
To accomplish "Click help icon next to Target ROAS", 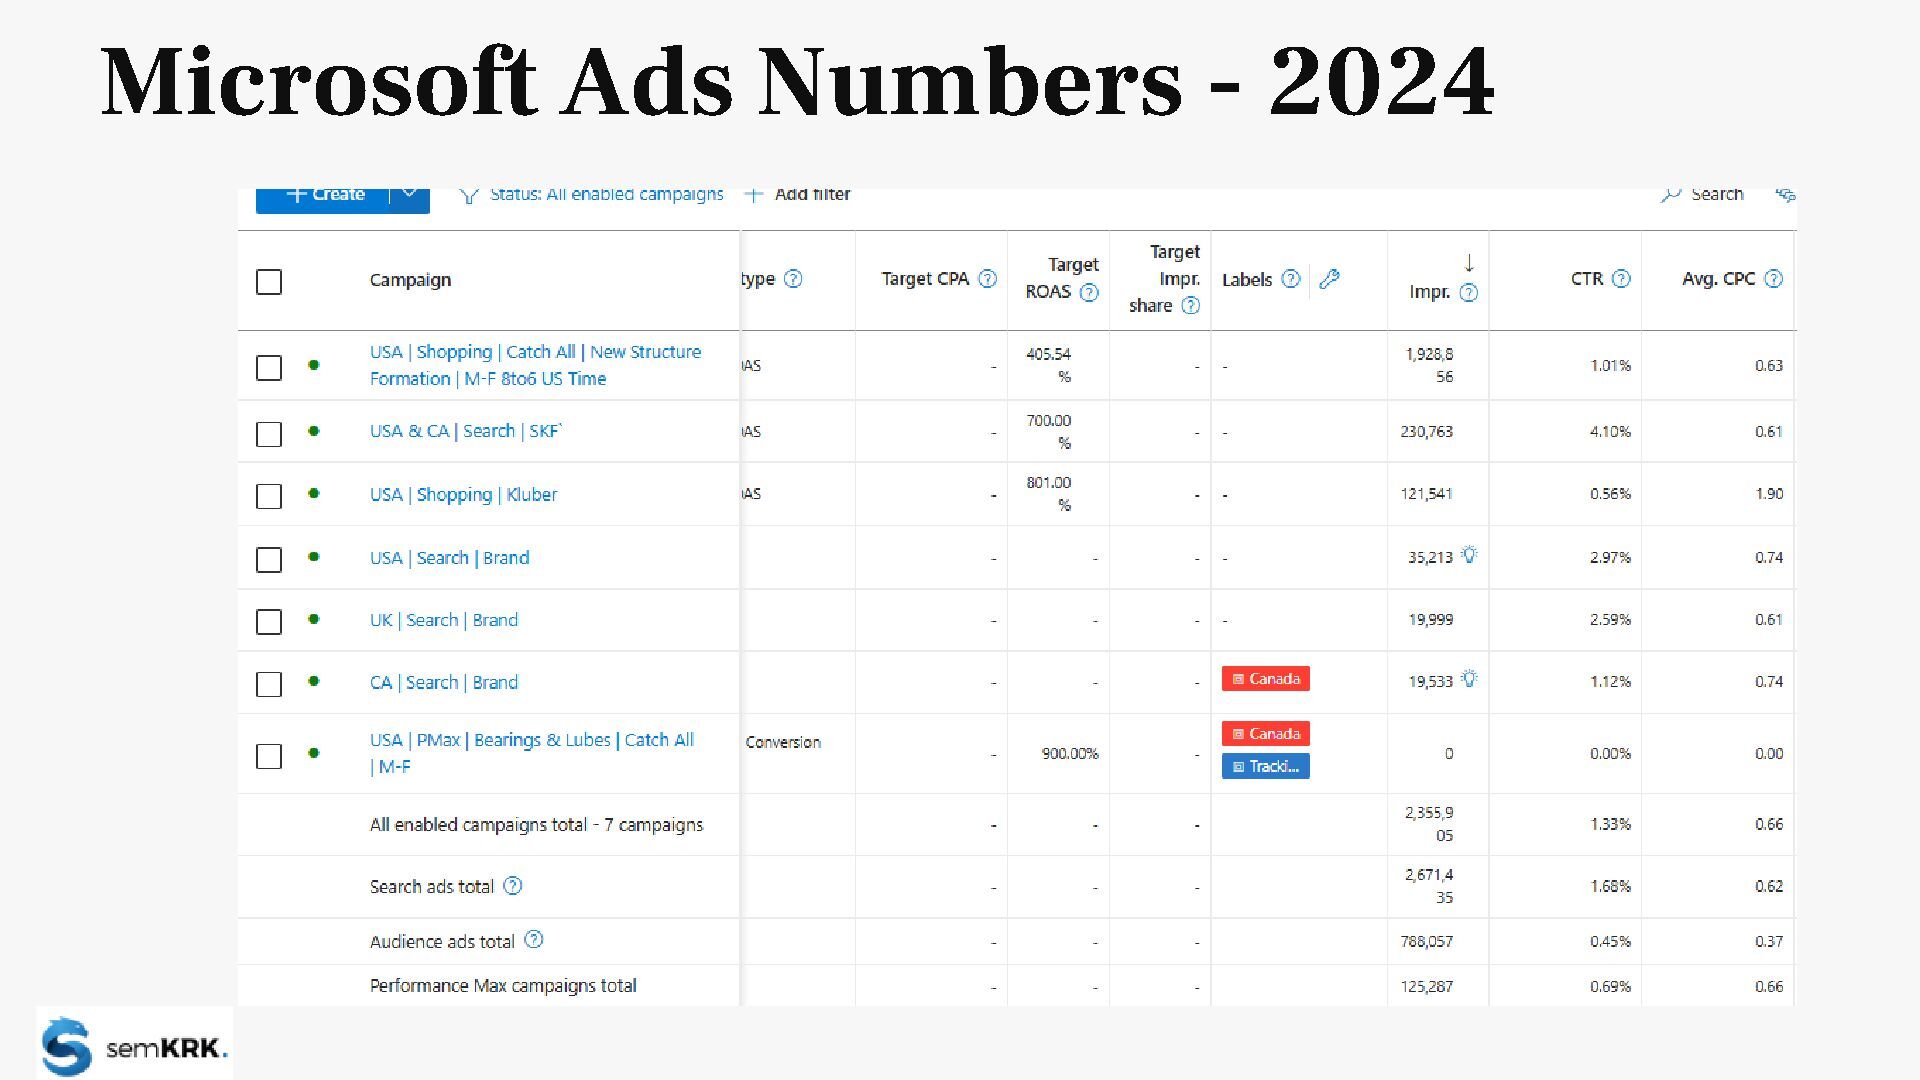I will pyautogui.click(x=1089, y=292).
